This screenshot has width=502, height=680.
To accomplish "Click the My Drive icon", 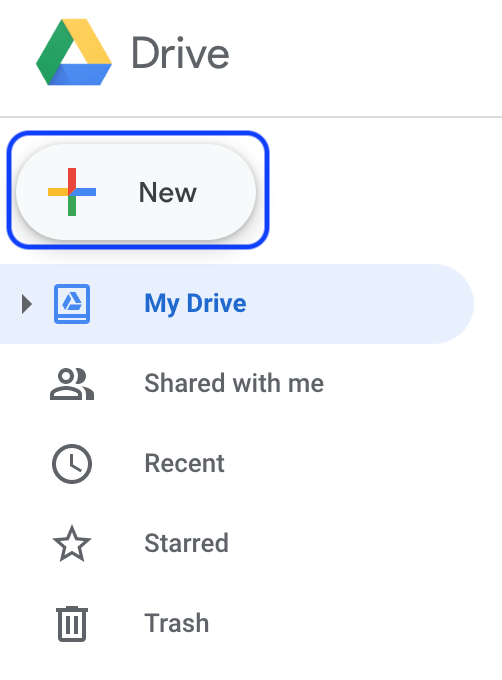I will point(72,304).
